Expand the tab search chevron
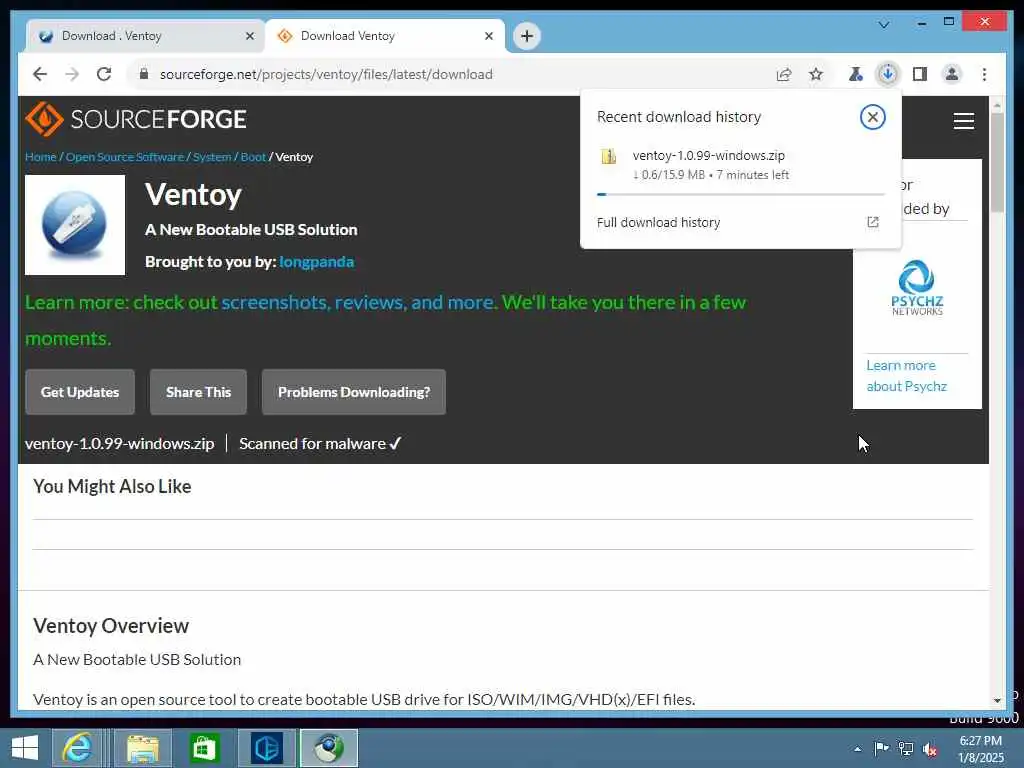Image resolution: width=1024 pixels, height=768 pixels. (x=884, y=24)
